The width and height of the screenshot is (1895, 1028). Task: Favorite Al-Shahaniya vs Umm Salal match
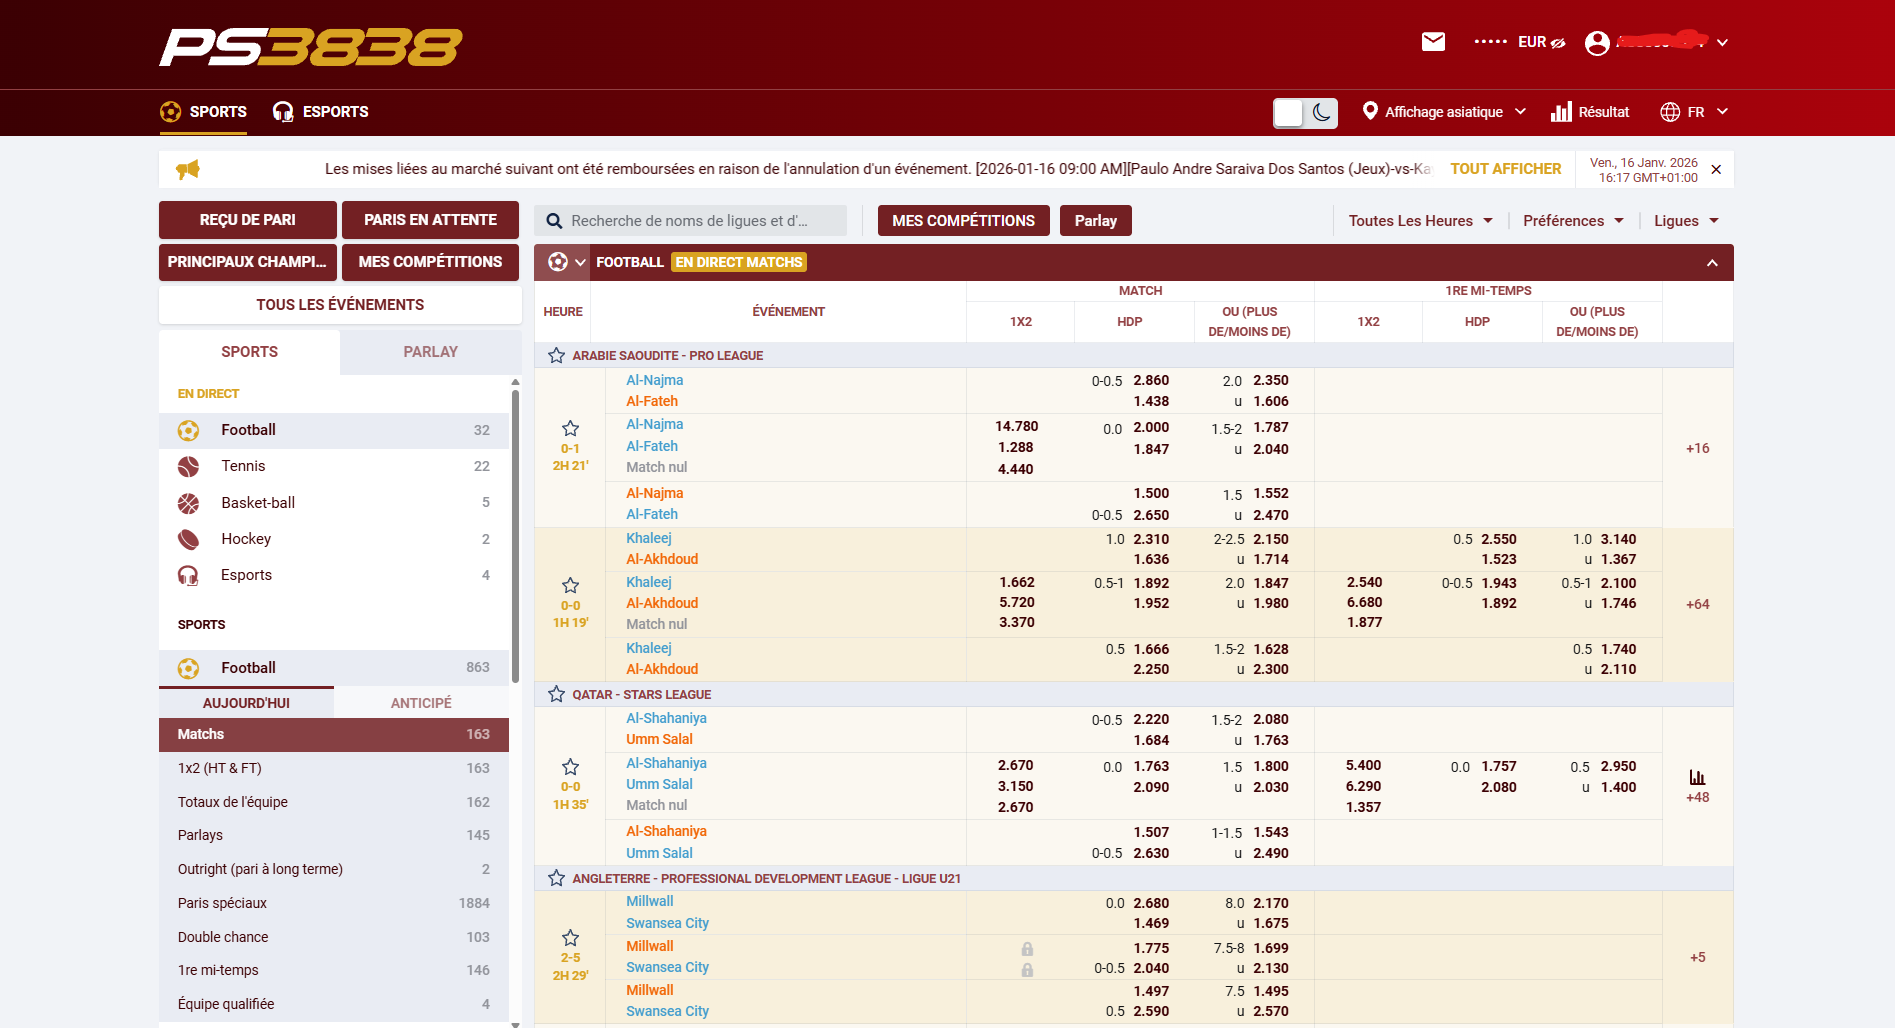(570, 767)
